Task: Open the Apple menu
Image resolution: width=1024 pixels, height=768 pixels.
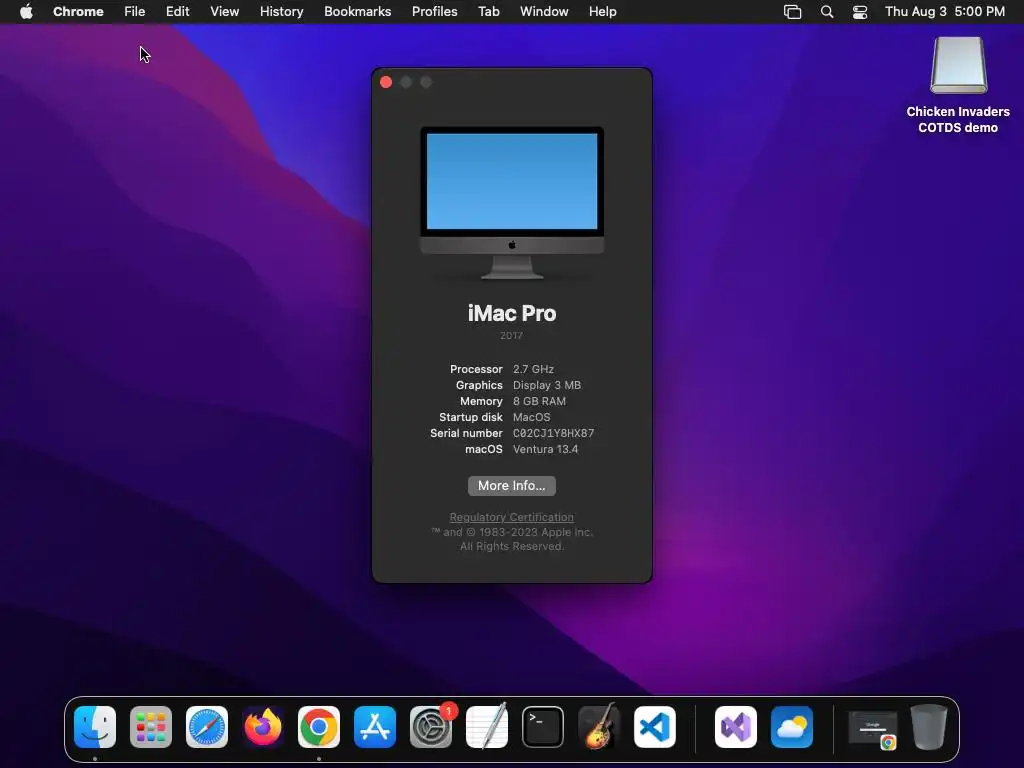Action: tap(26, 11)
